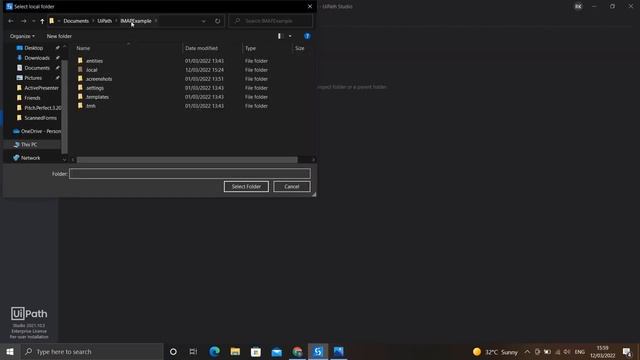Switch the ENG input language
The image size is (640, 360).
tap(580, 352)
